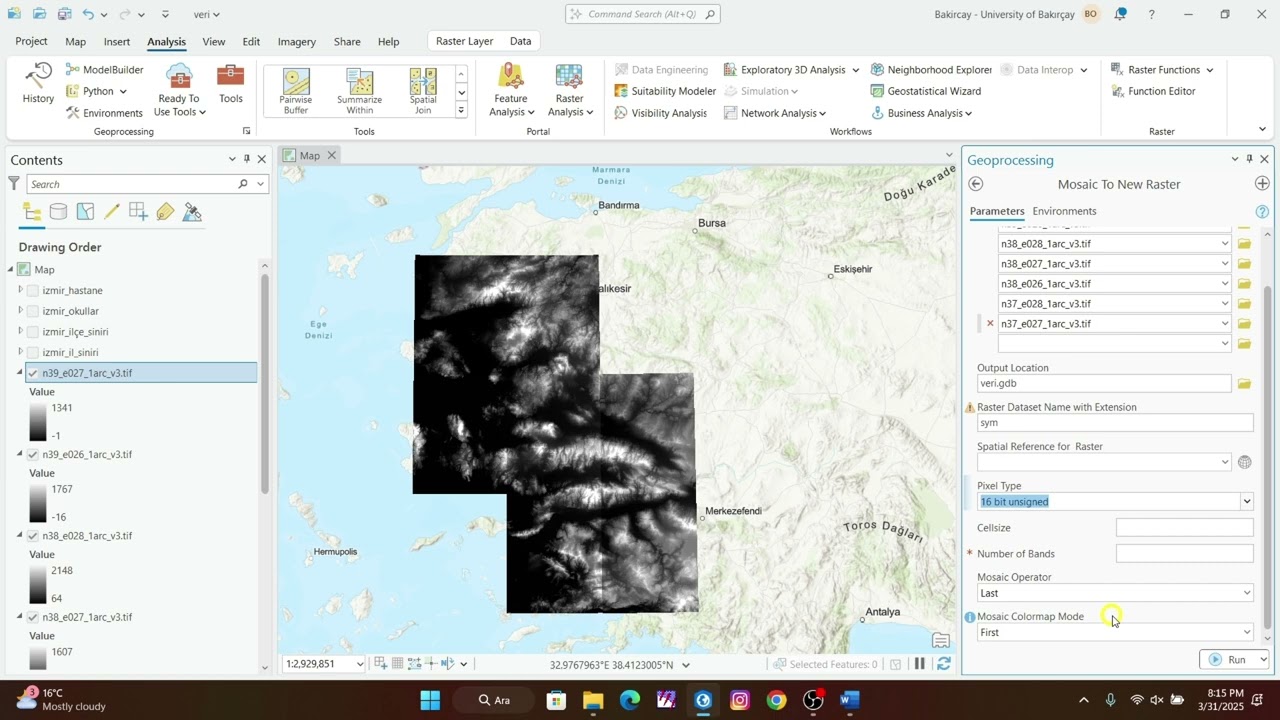
Task: Switch to List By Editing view
Action: [x=112, y=212]
